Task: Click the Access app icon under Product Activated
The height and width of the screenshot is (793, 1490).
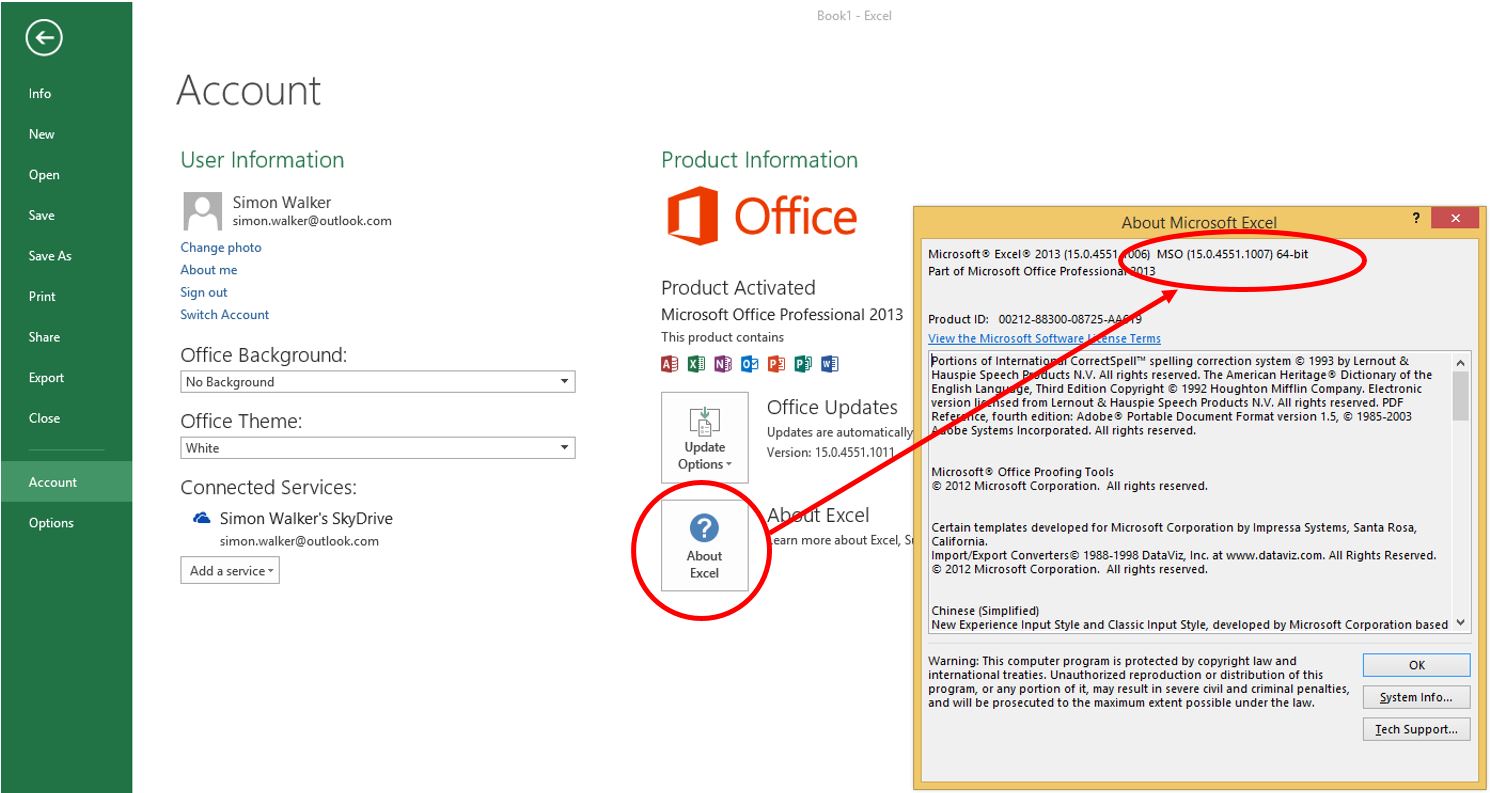Action: tap(670, 364)
